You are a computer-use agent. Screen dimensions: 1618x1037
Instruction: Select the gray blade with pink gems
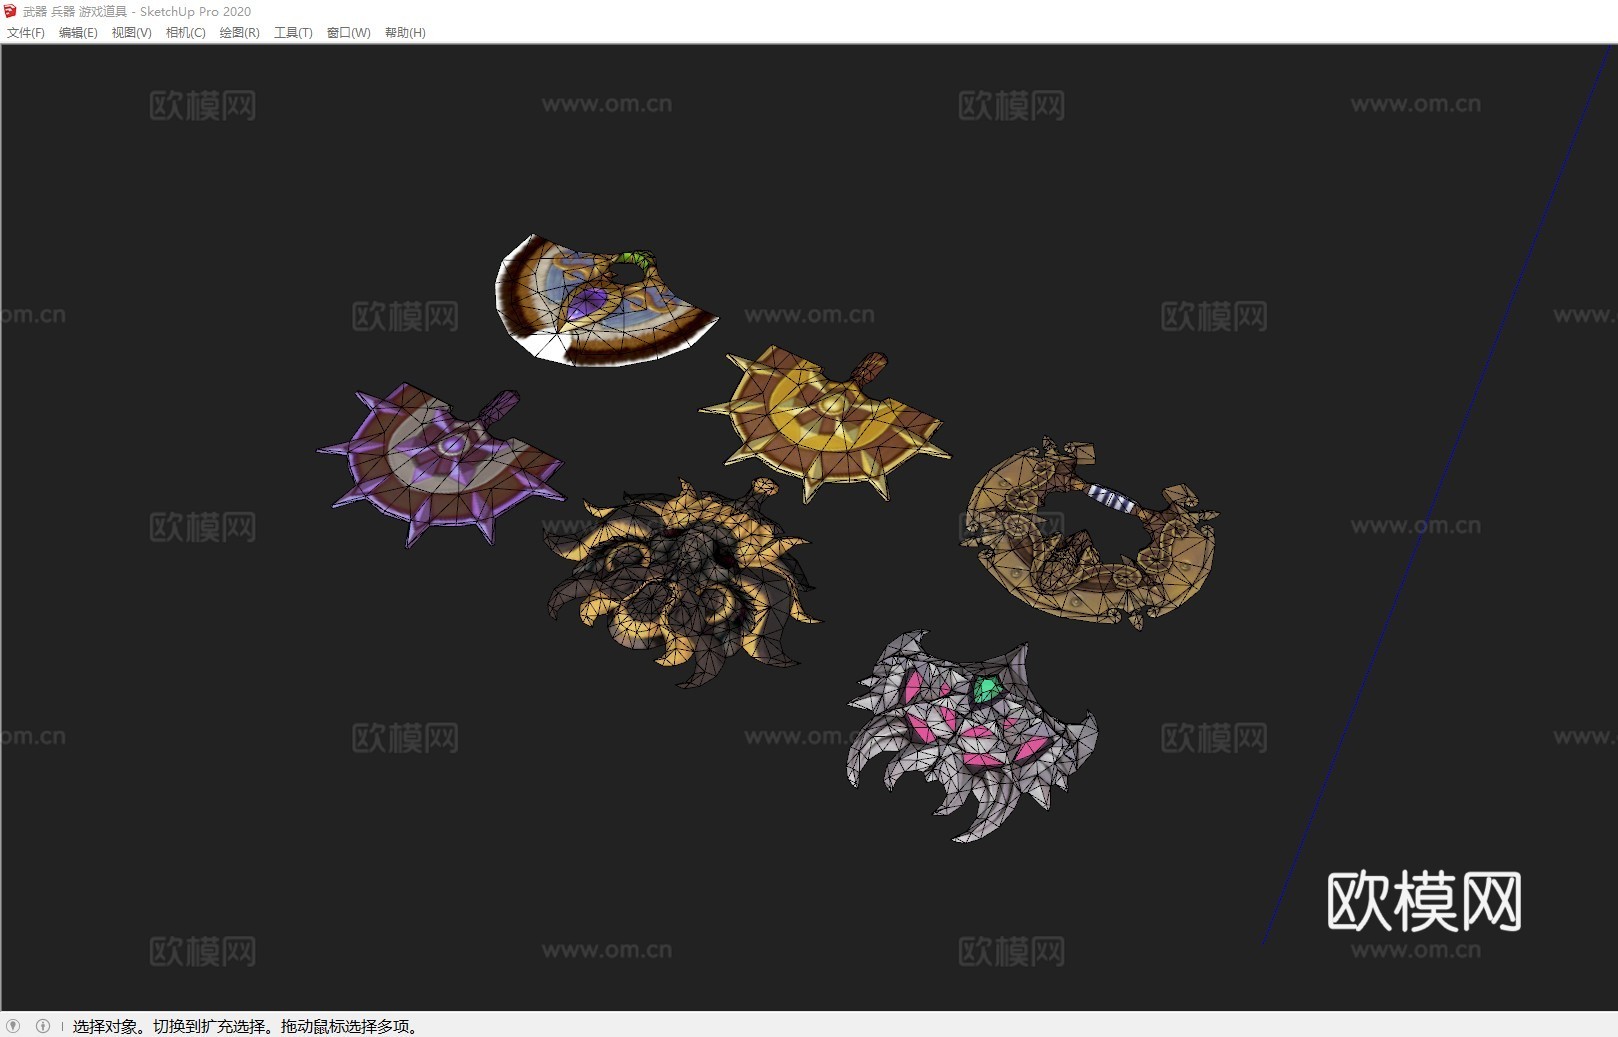click(x=972, y=735)
